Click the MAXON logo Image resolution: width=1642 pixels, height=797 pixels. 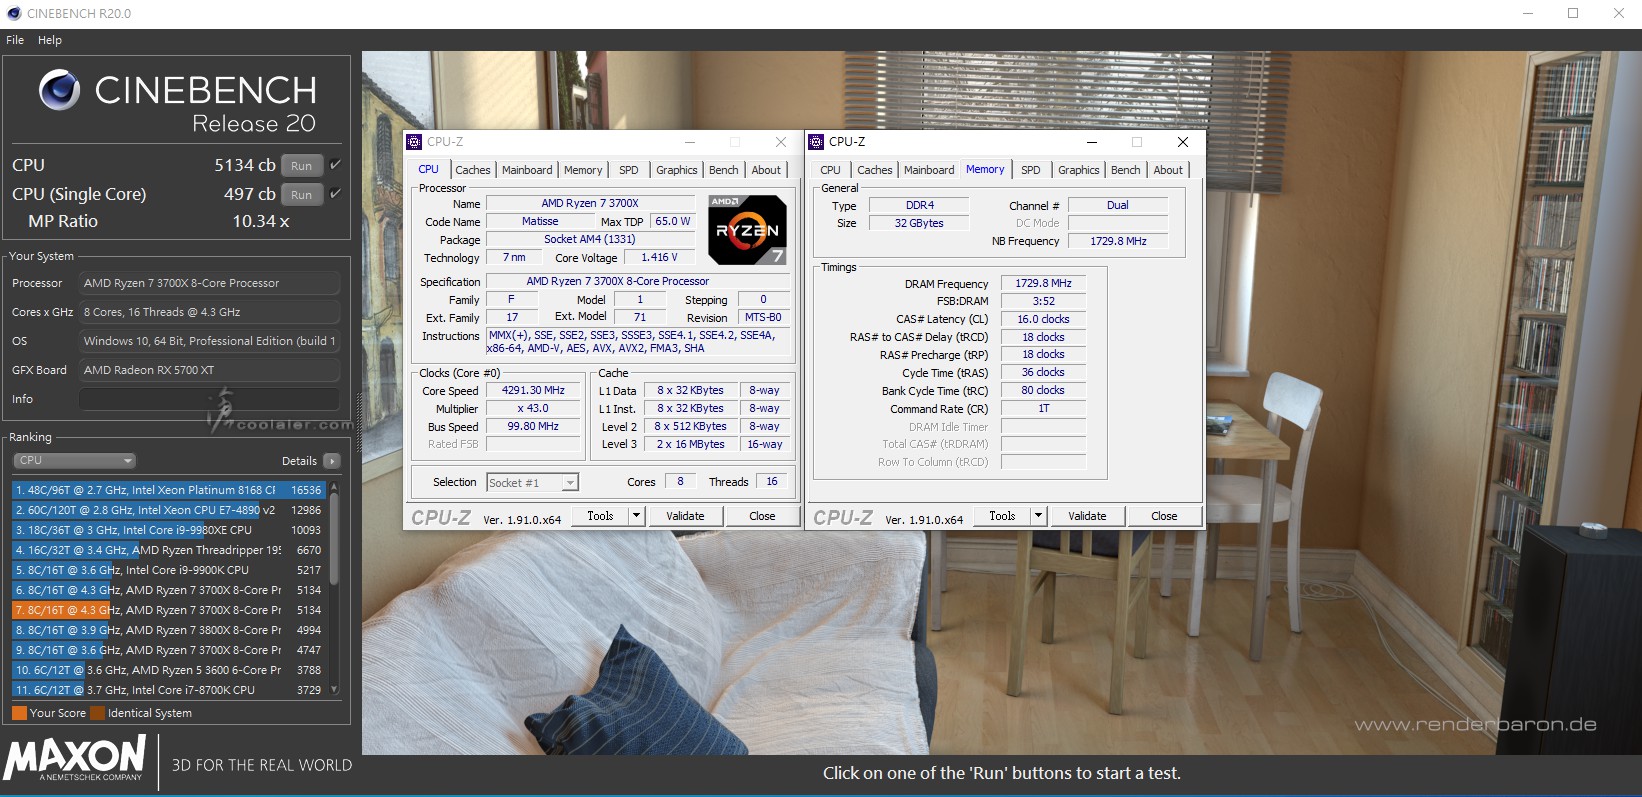(x=75, y=758)
